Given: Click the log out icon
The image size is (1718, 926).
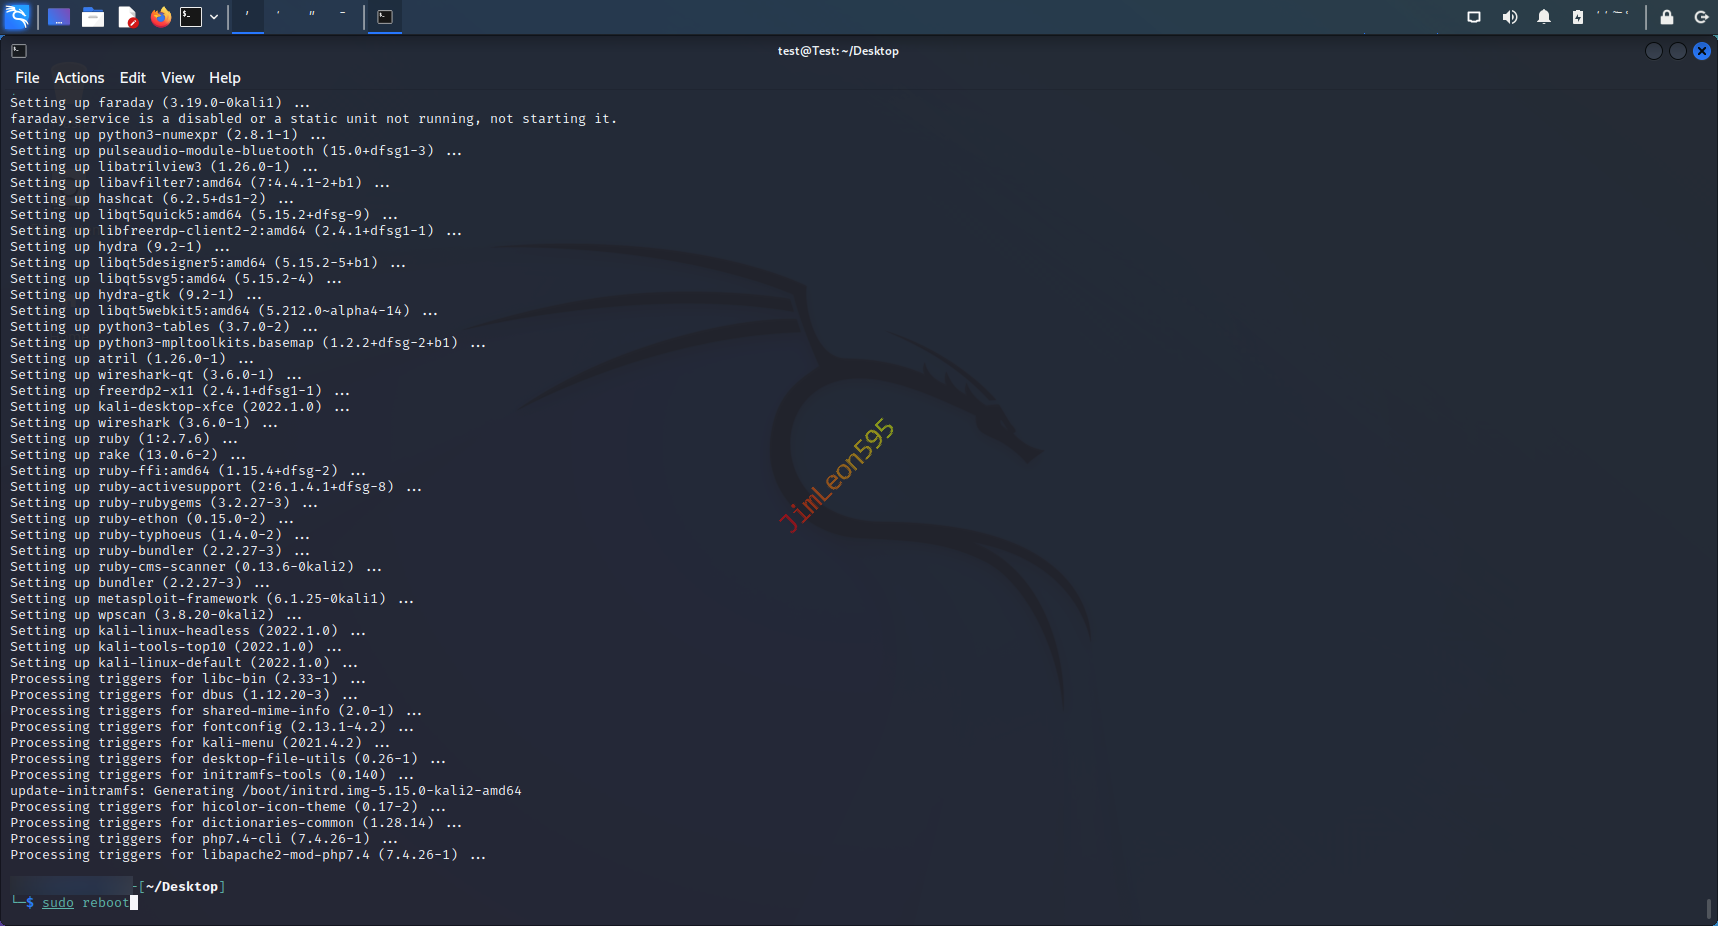Looking at the screenshot, I should click(1701, 17).
